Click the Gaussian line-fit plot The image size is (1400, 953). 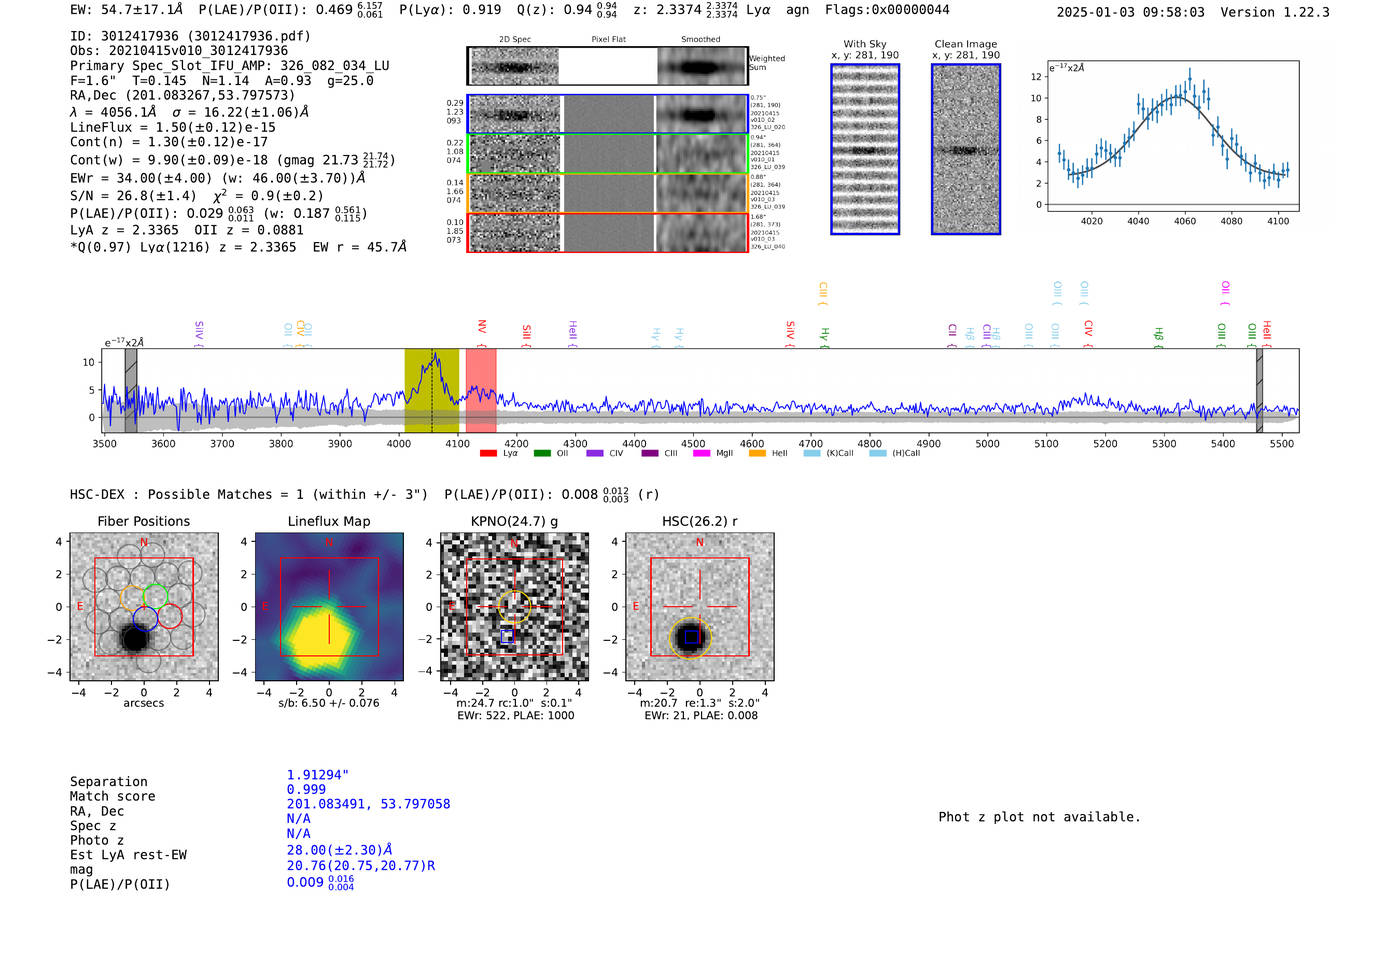1172,137
